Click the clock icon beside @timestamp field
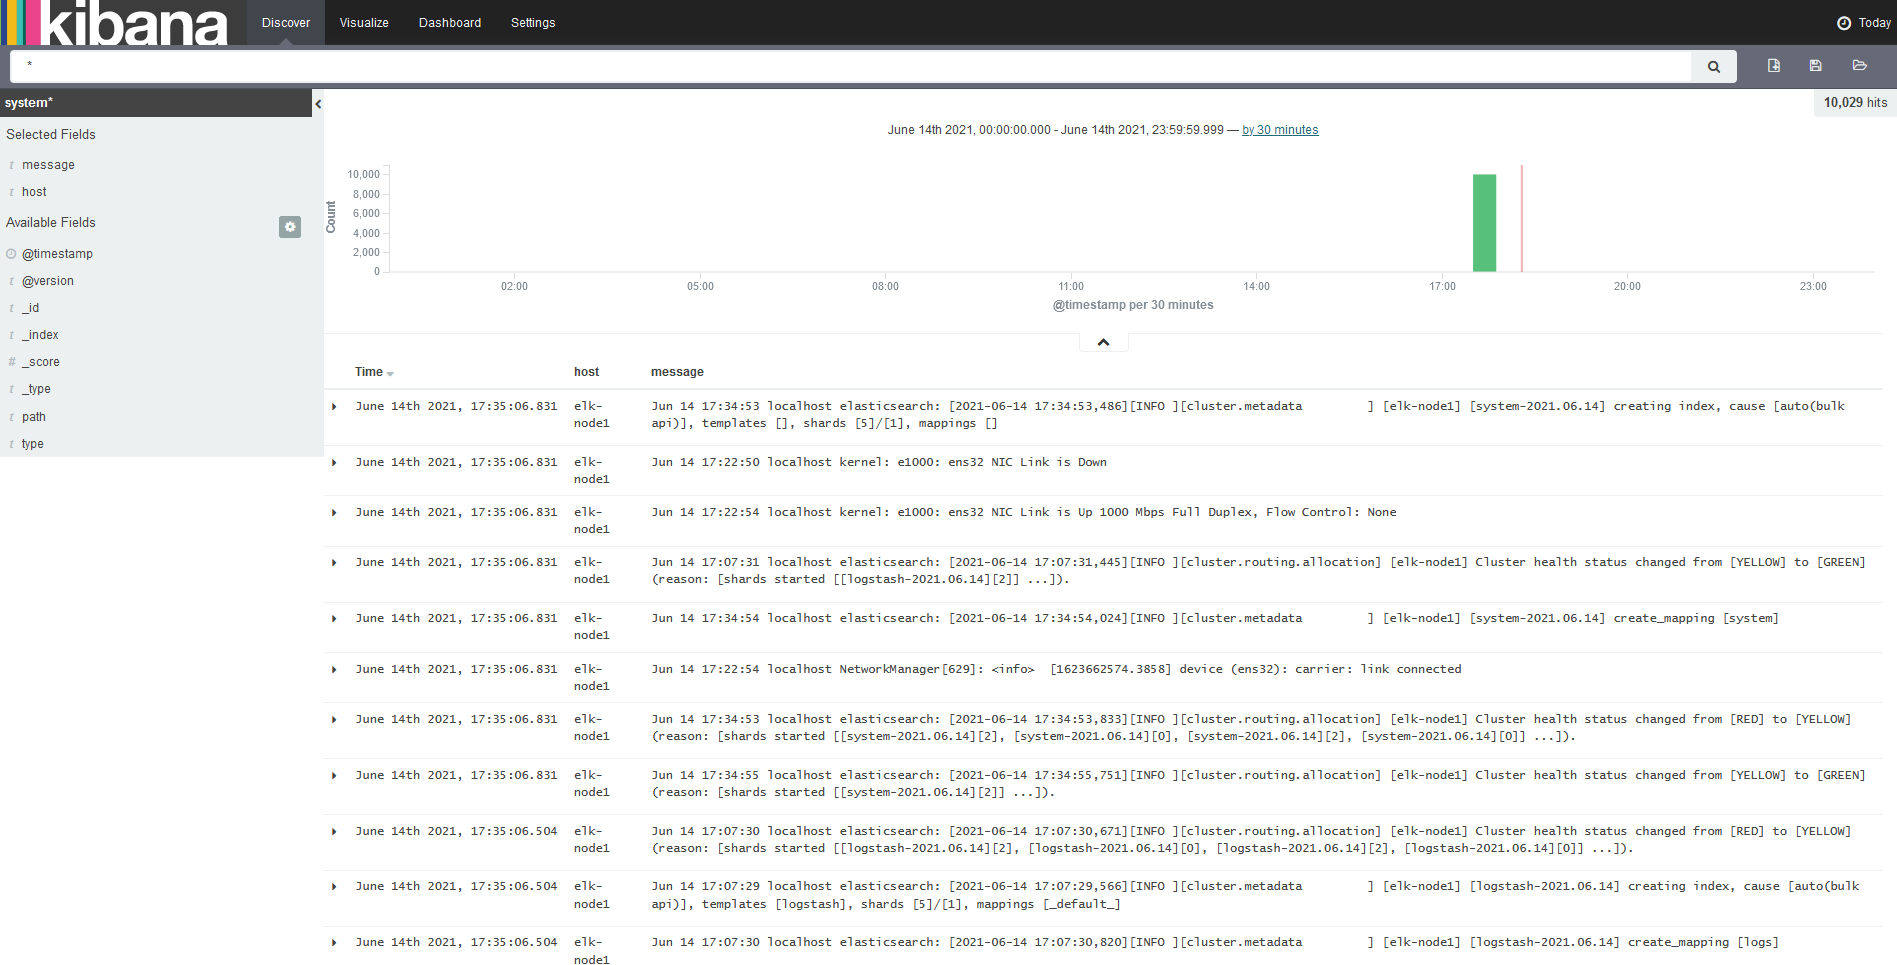The width and height of the screenshot is (1897, 965). click(x=11, y=253)
